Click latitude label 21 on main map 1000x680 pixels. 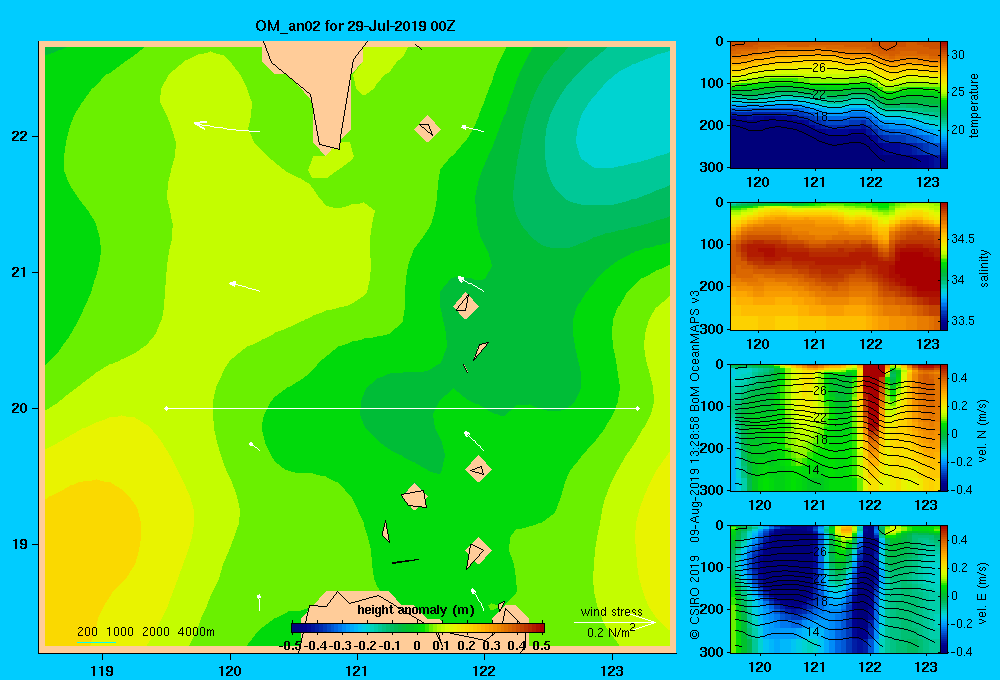coord(20,272)
